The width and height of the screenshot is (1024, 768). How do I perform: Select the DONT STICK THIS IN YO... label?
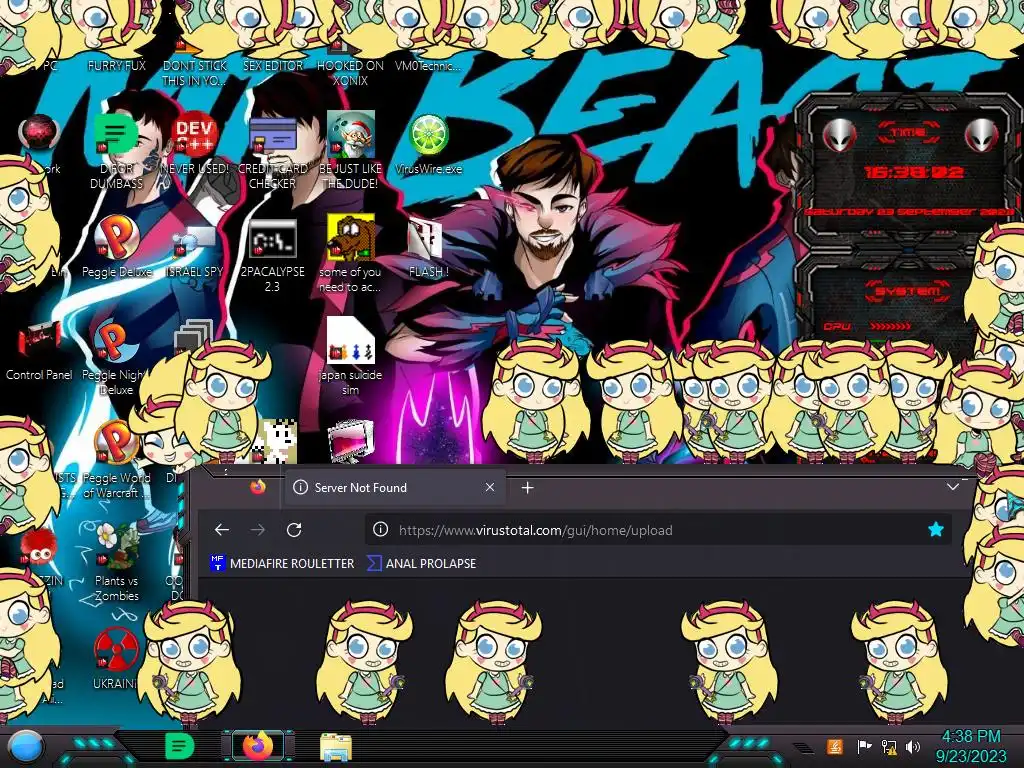195,73
